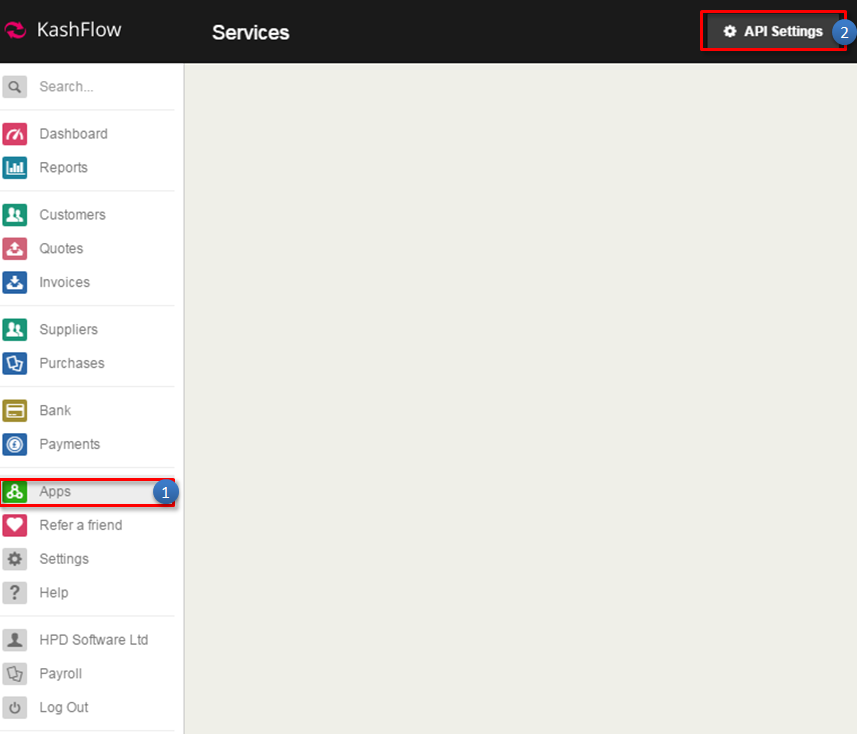Open the Settings menu item

coord(64,559)
